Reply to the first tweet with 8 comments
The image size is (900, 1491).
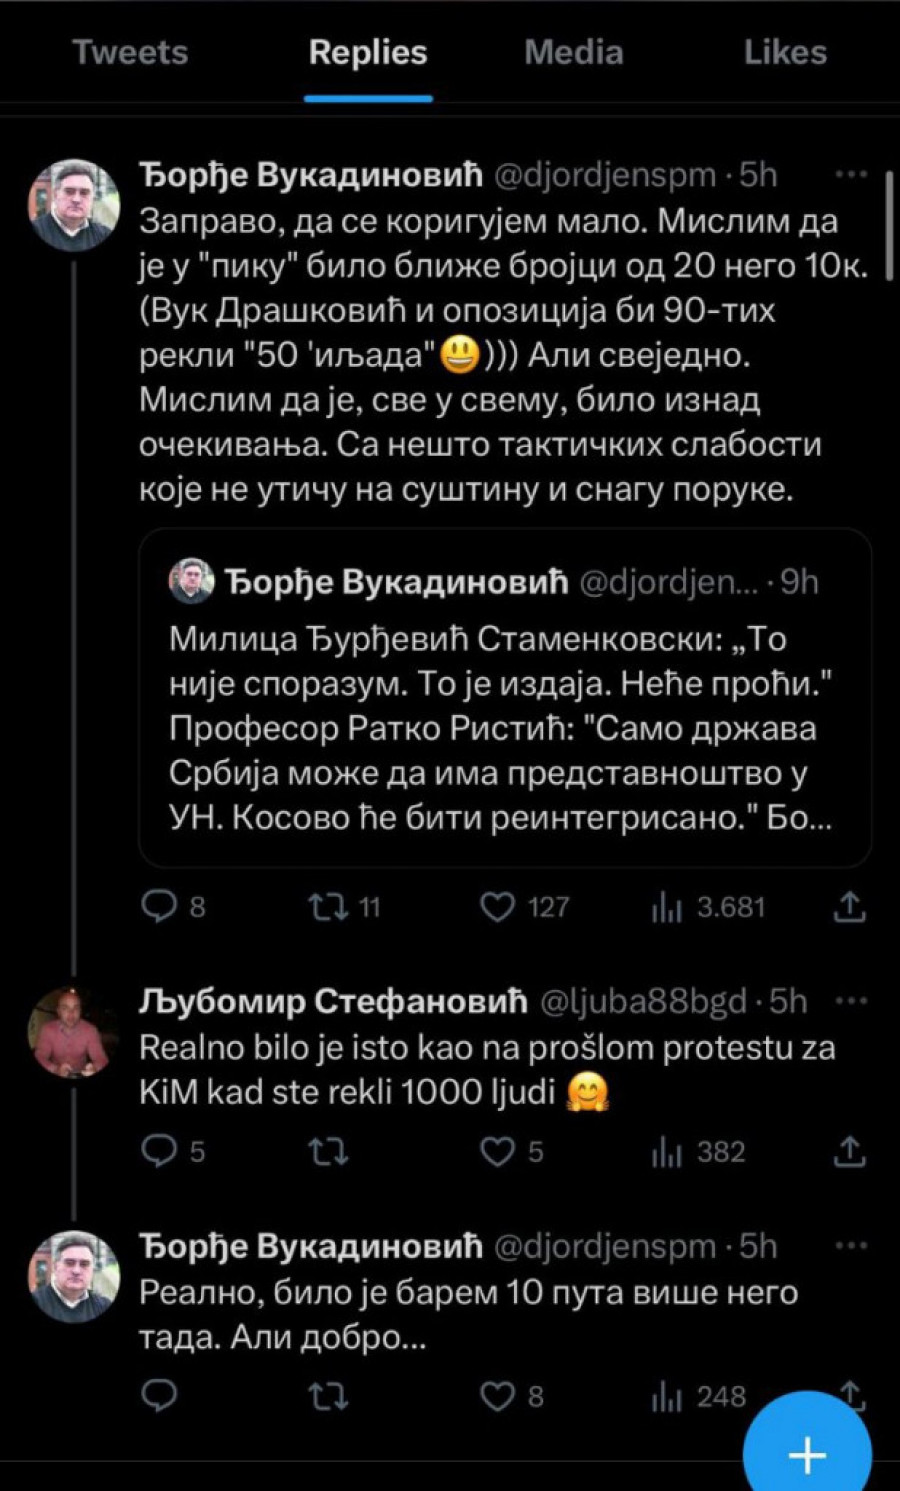[160, 906]
